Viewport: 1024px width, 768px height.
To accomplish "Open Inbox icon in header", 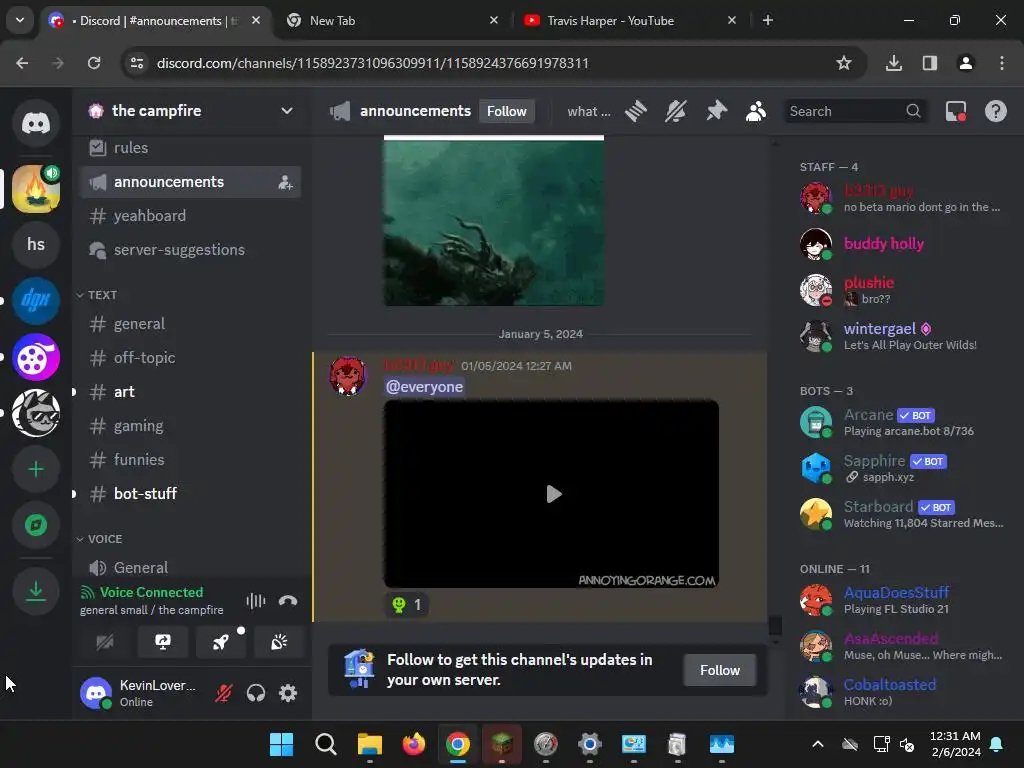I will pyautogui.click(x=955, y=111).
